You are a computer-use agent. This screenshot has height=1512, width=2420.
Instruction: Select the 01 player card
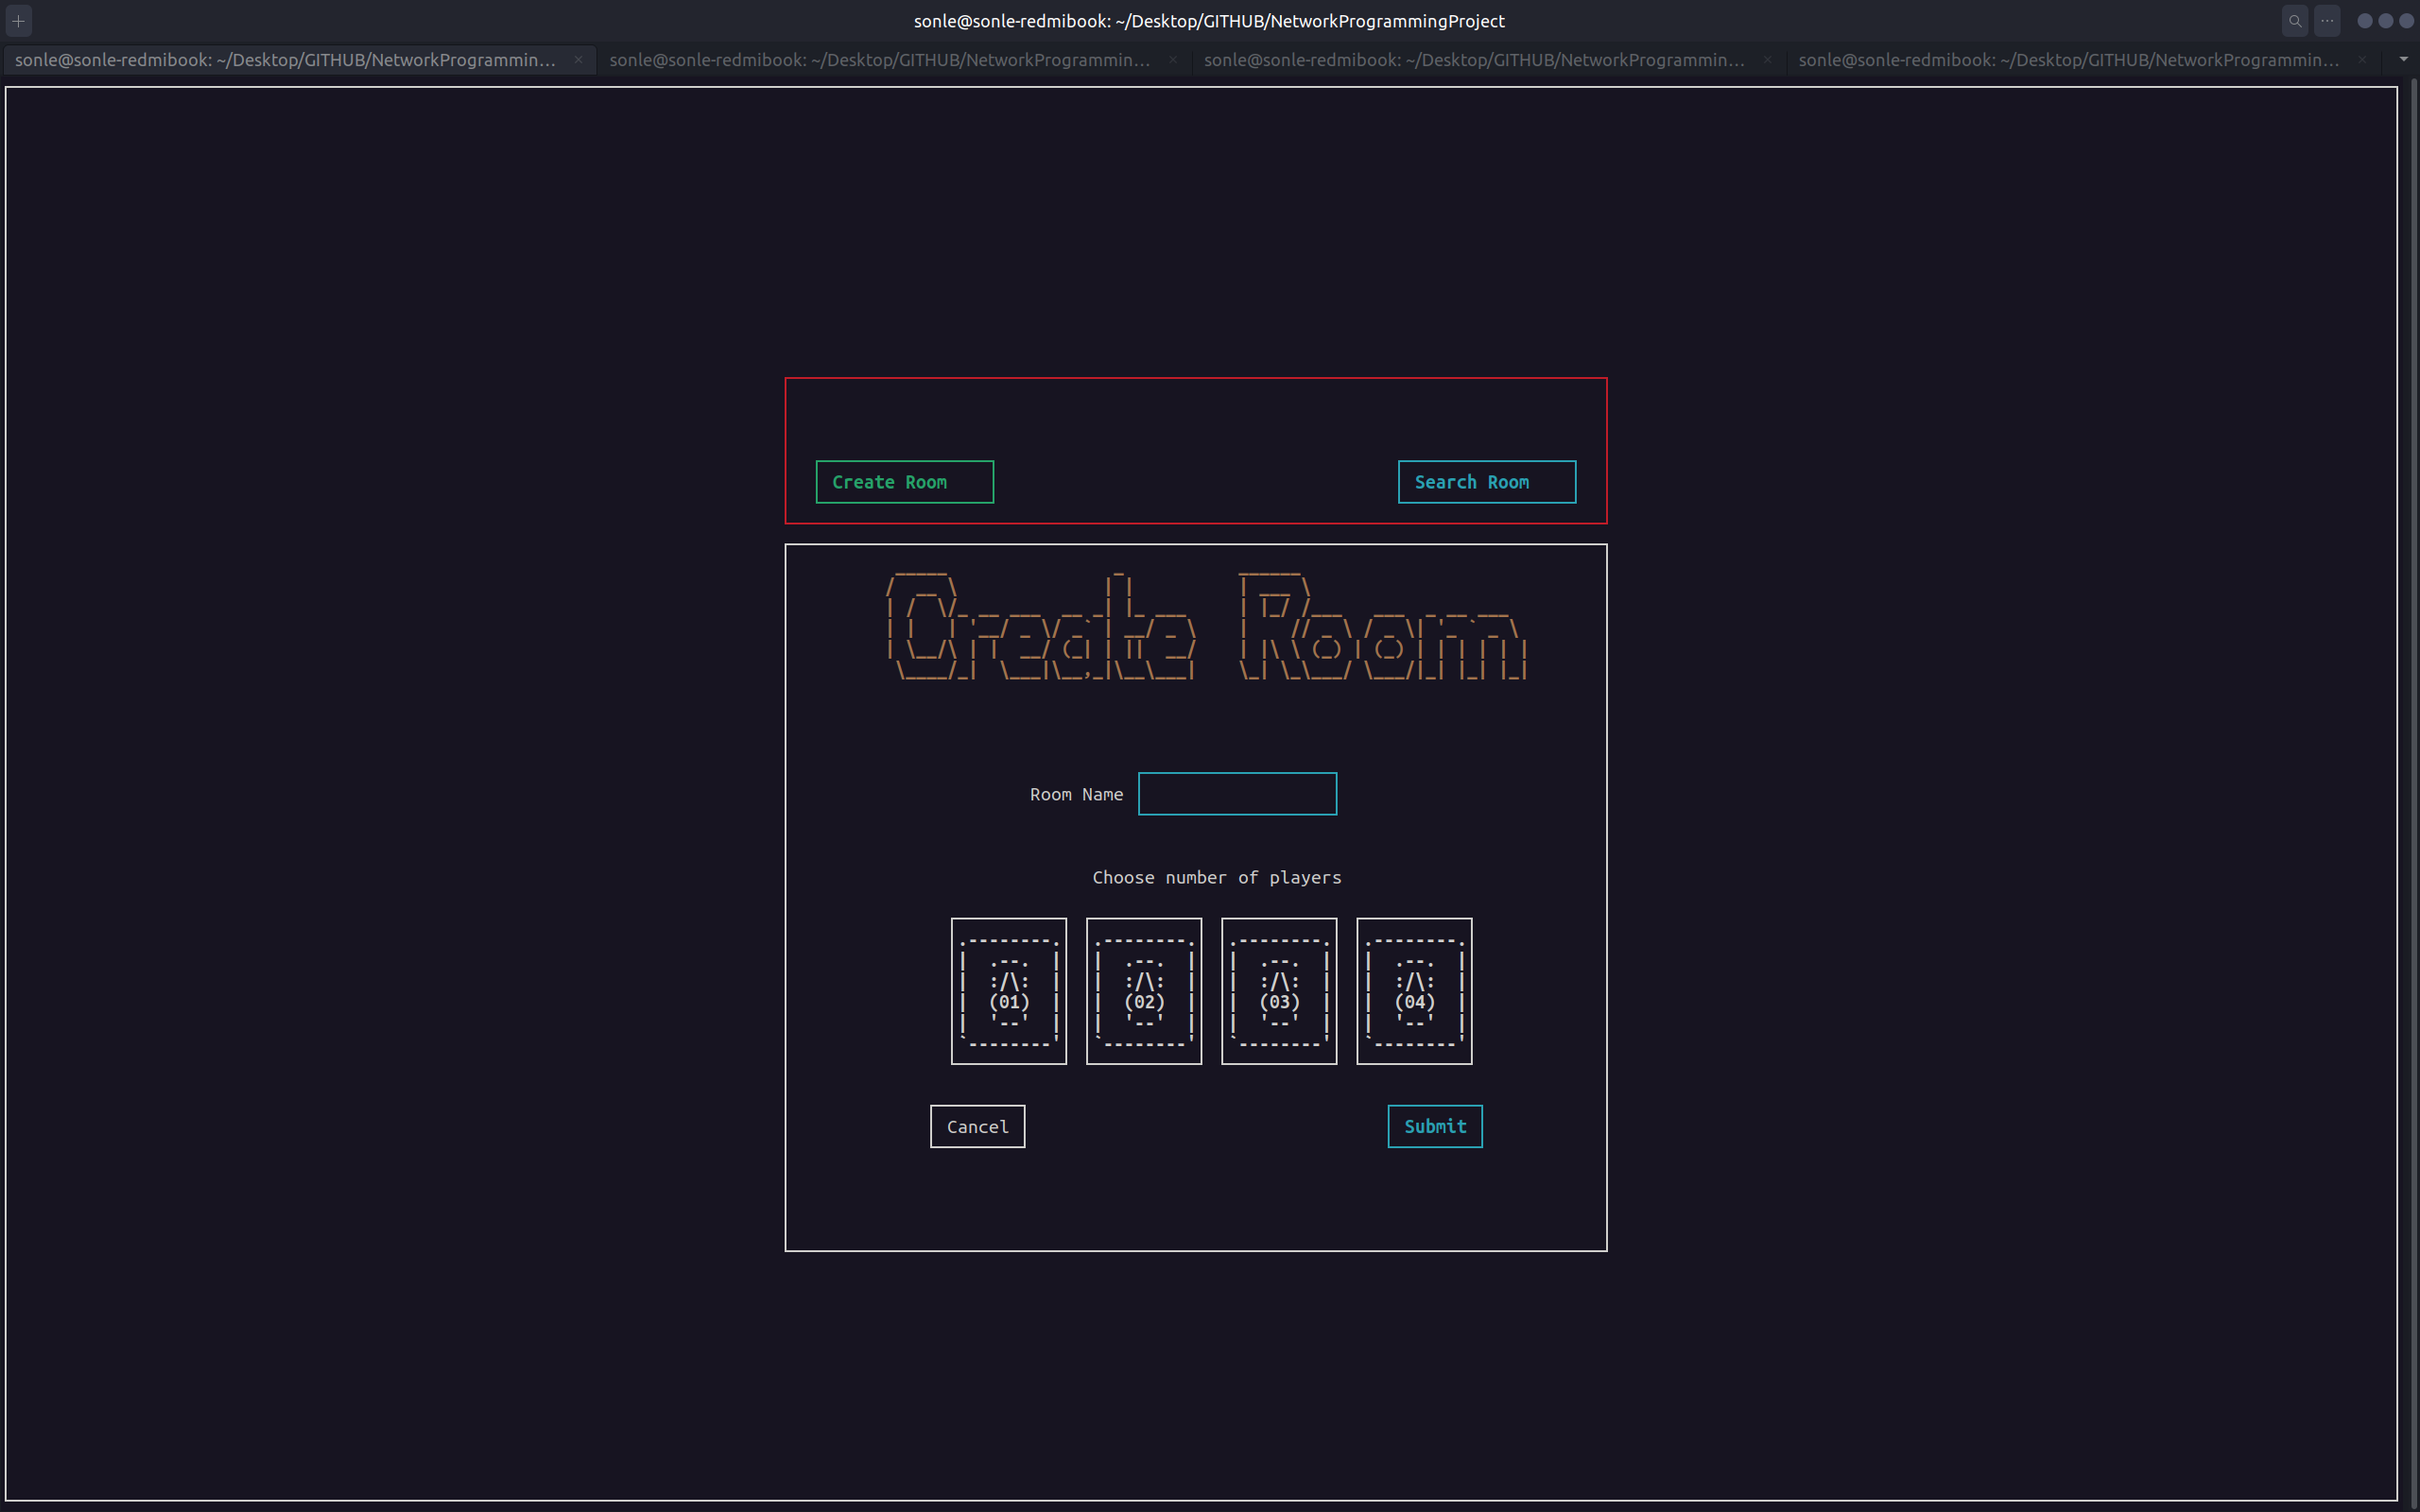[1009, 991]
